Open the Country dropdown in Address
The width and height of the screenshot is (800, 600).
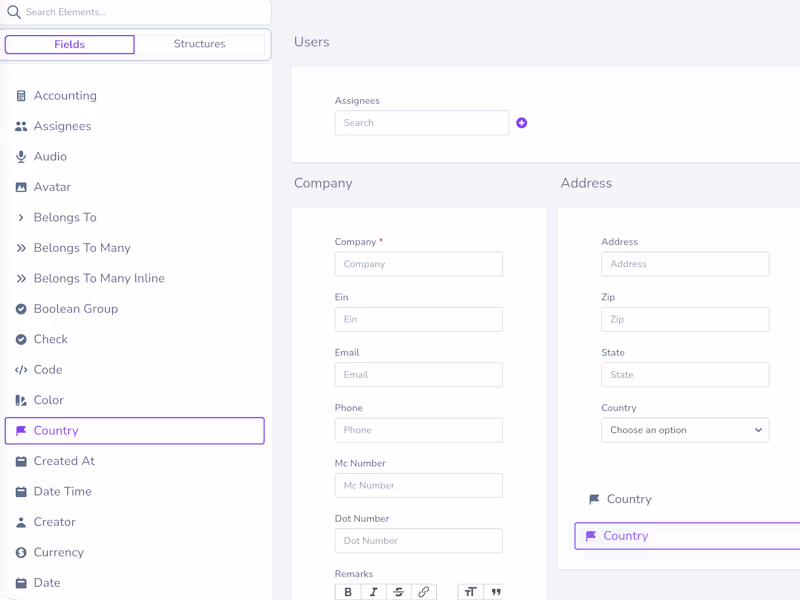click(685, 430)
